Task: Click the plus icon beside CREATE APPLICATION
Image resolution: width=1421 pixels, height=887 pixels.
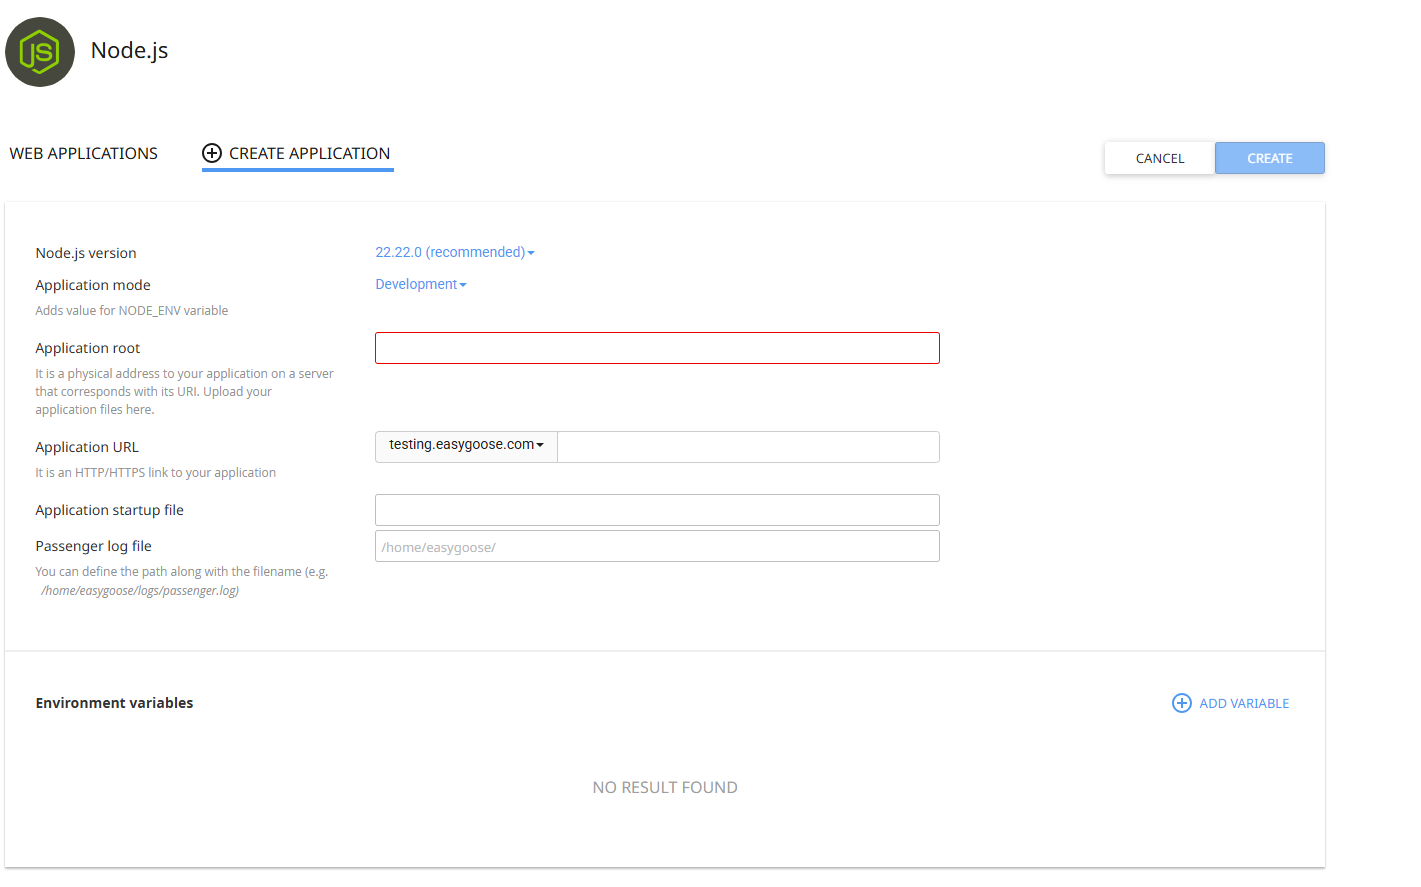Action: click(x=211, y=153)
